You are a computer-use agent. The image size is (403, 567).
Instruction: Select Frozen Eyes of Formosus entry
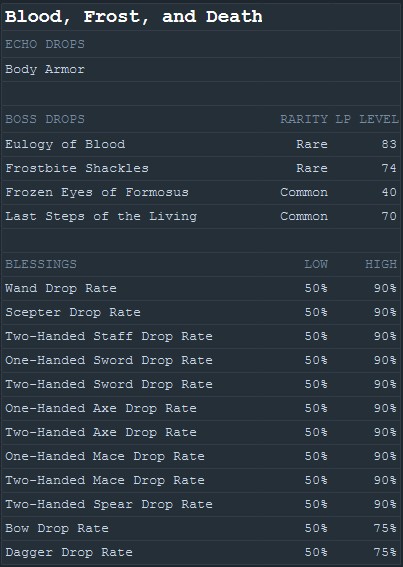pyautogui.click(x=97, y=192)
